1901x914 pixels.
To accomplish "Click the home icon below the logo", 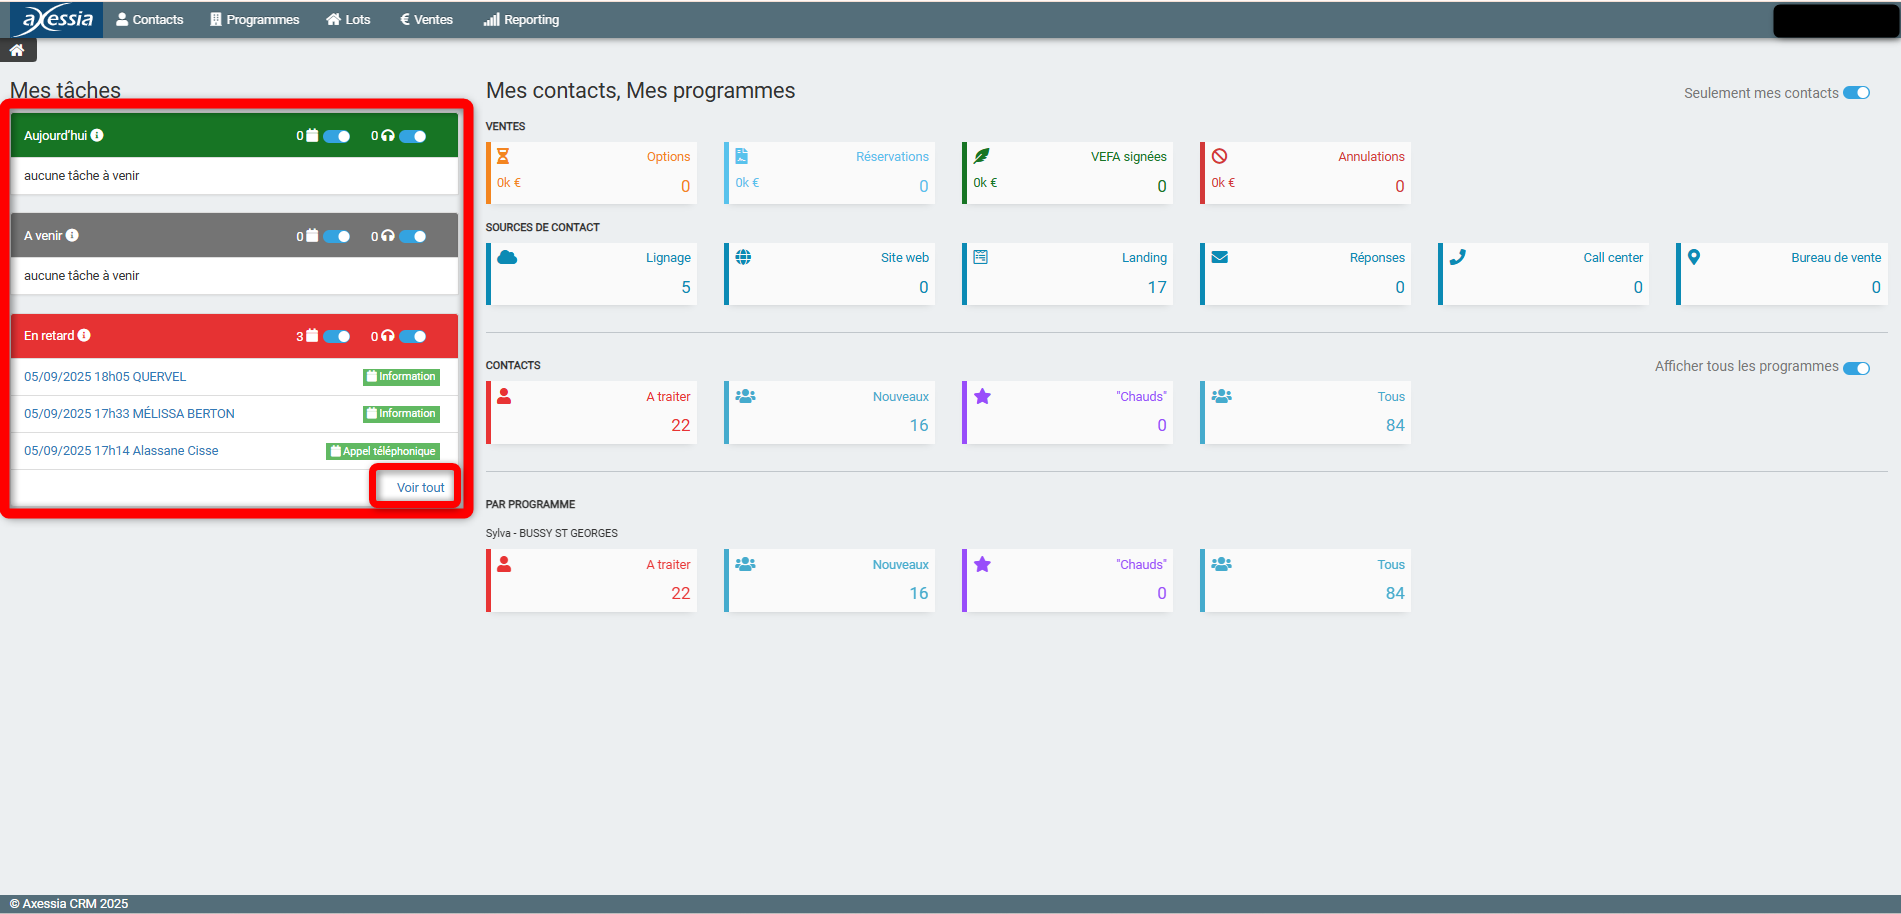I will click(17, 50).
